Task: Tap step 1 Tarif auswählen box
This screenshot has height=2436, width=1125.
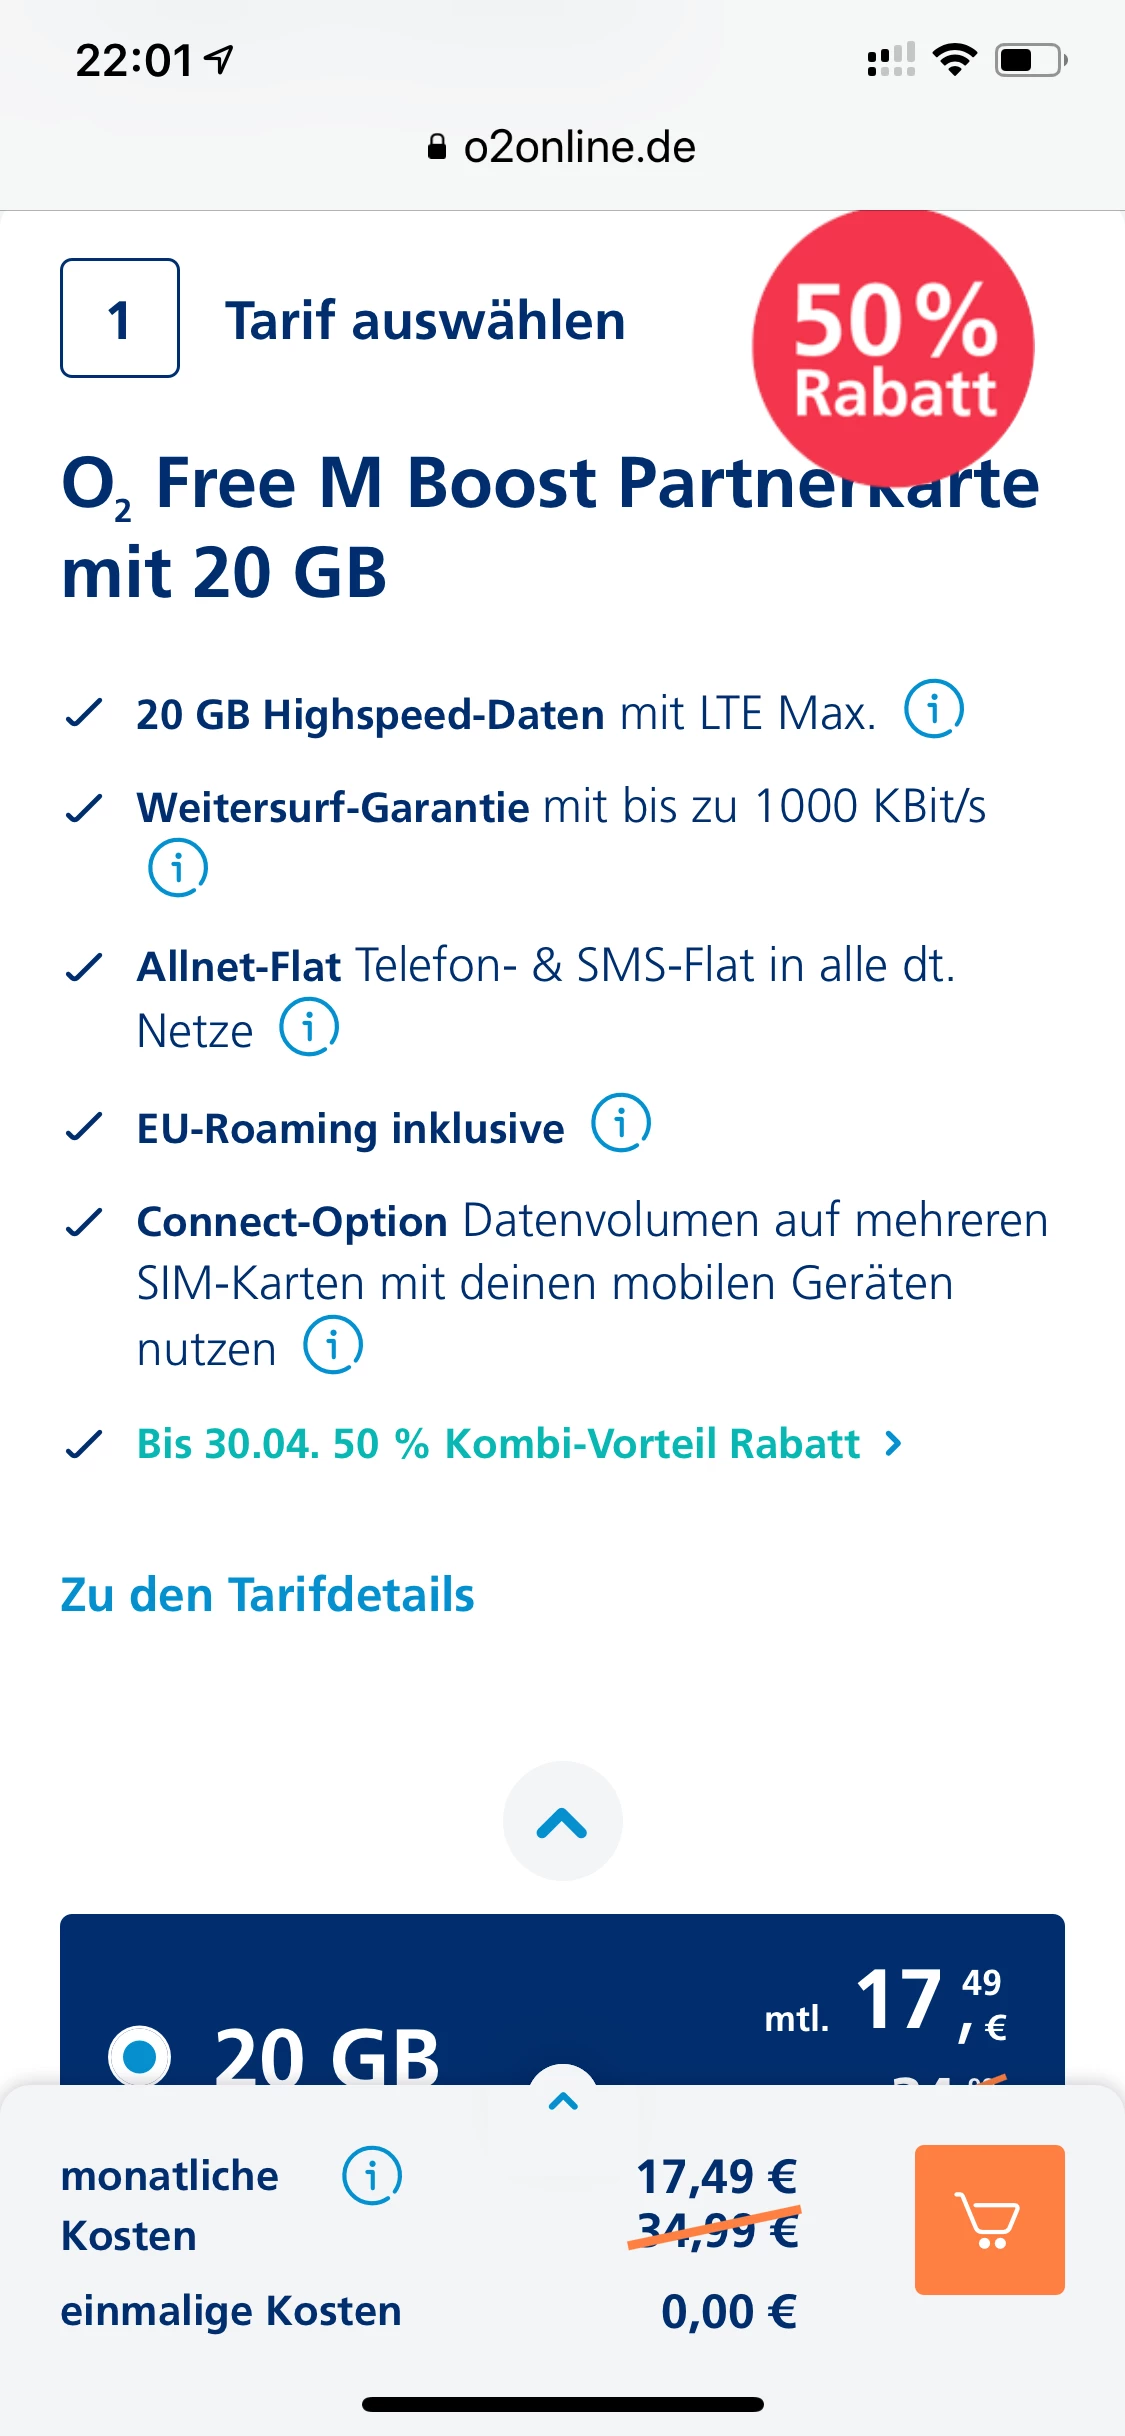Action: (x=120, y=319)
